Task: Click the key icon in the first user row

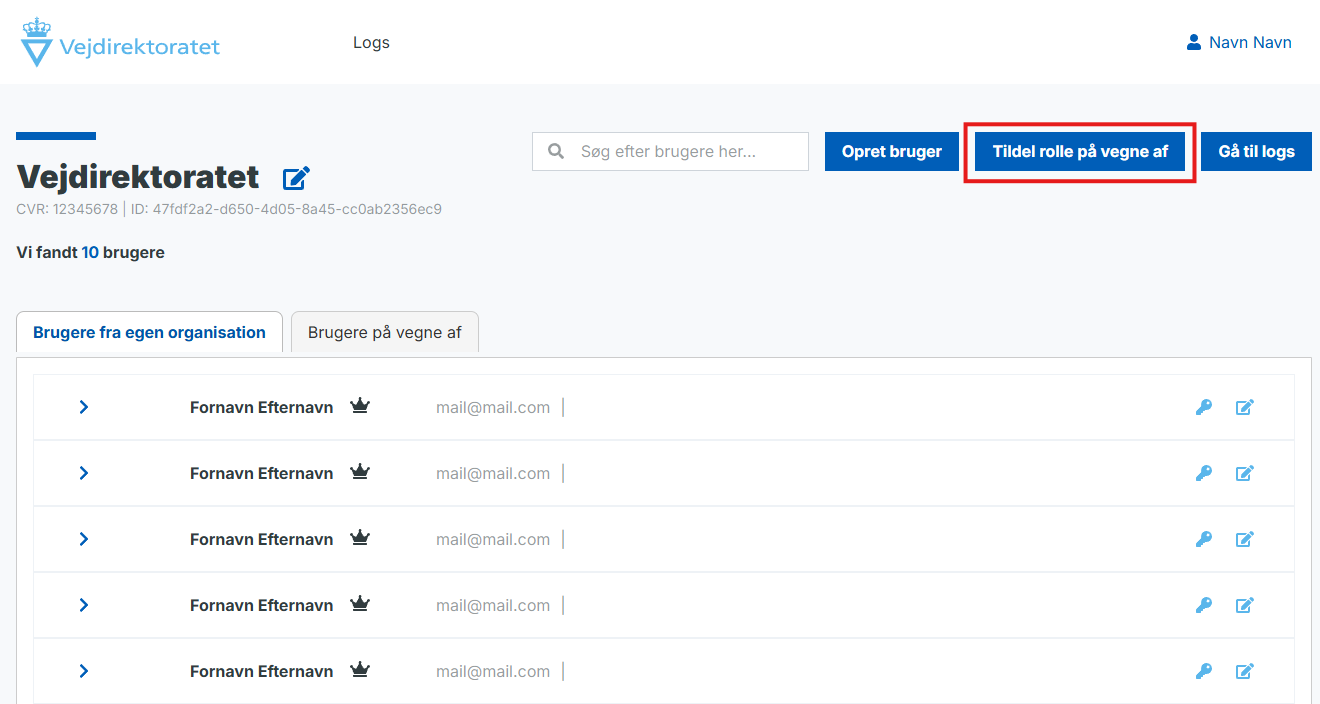Action: 1204,407
